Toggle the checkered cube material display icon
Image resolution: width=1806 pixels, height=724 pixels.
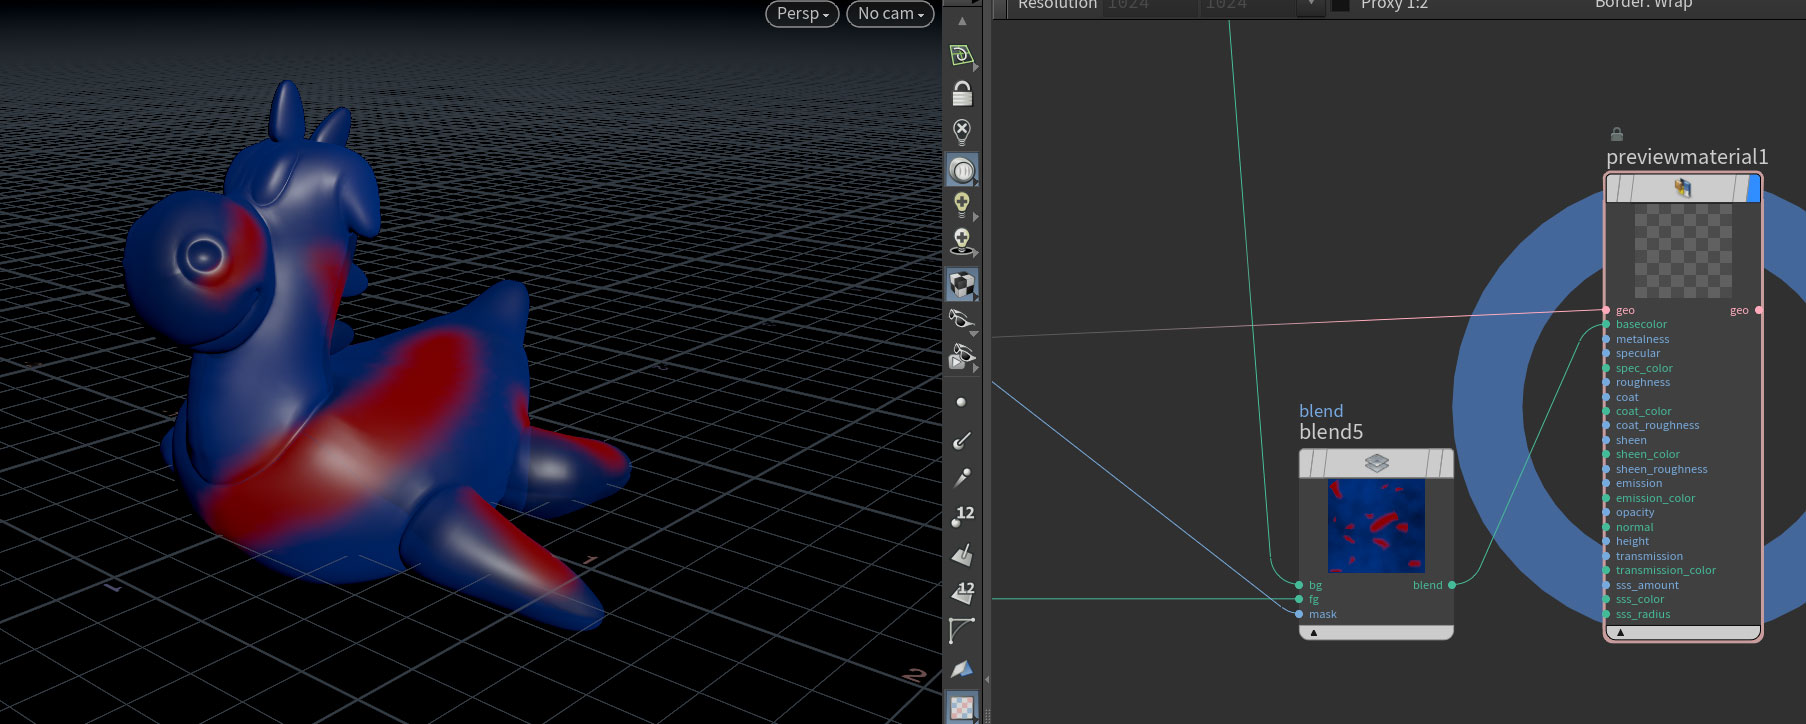coord(962,285)
